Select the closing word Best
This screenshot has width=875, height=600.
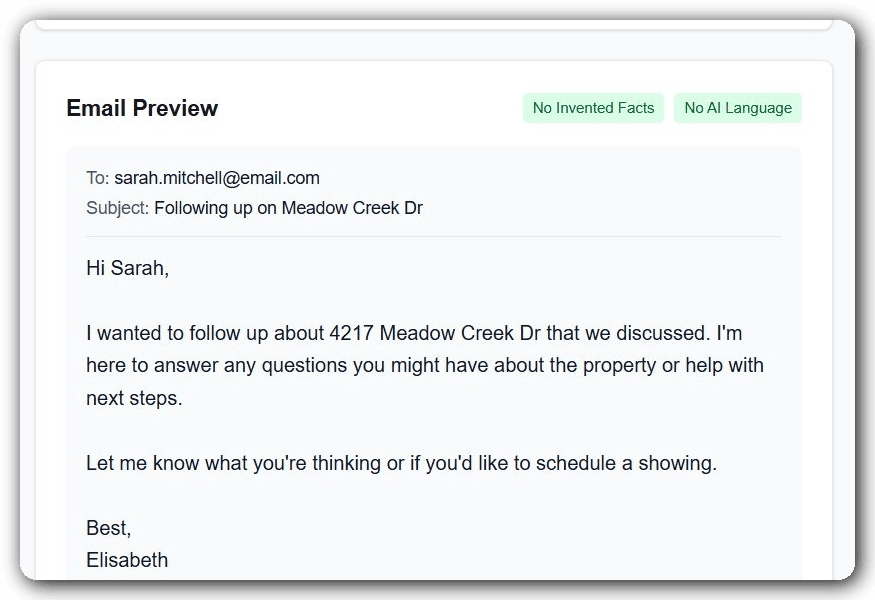104,527
